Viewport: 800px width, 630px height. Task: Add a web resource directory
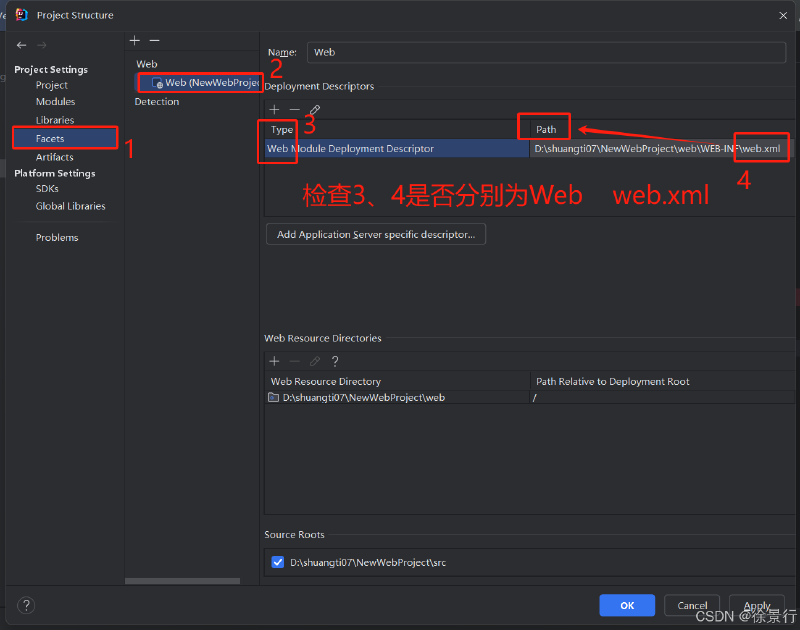pos(274,361)
